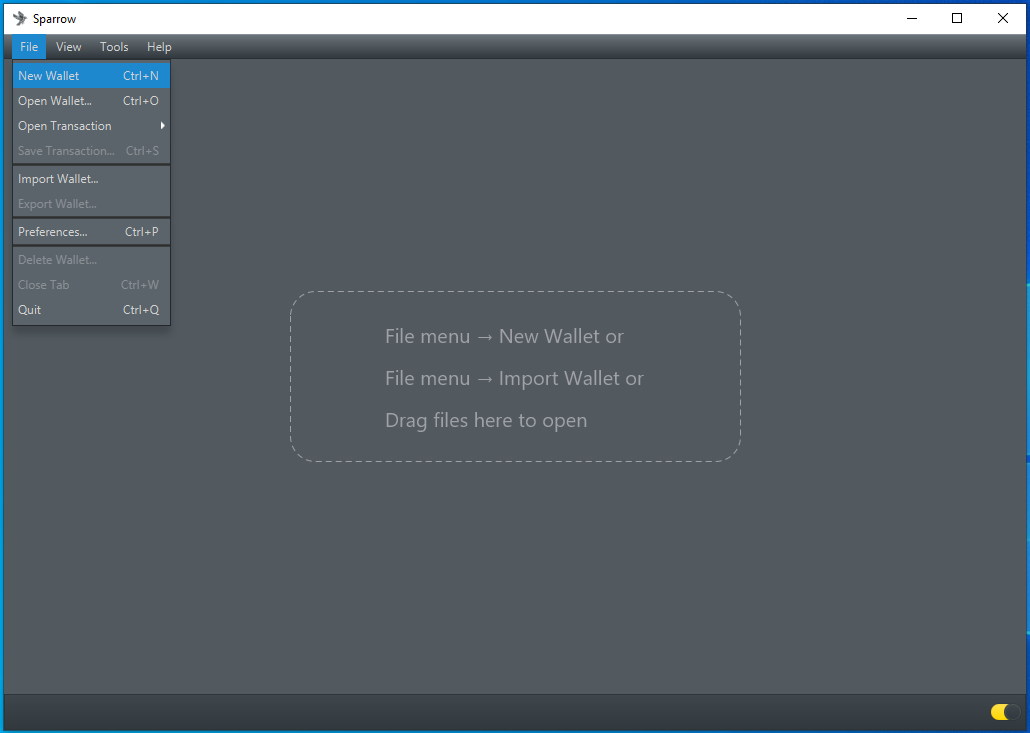Open the Help menu
The height and width of the screenshot is (733, 1030).
[x=159, y=47]
